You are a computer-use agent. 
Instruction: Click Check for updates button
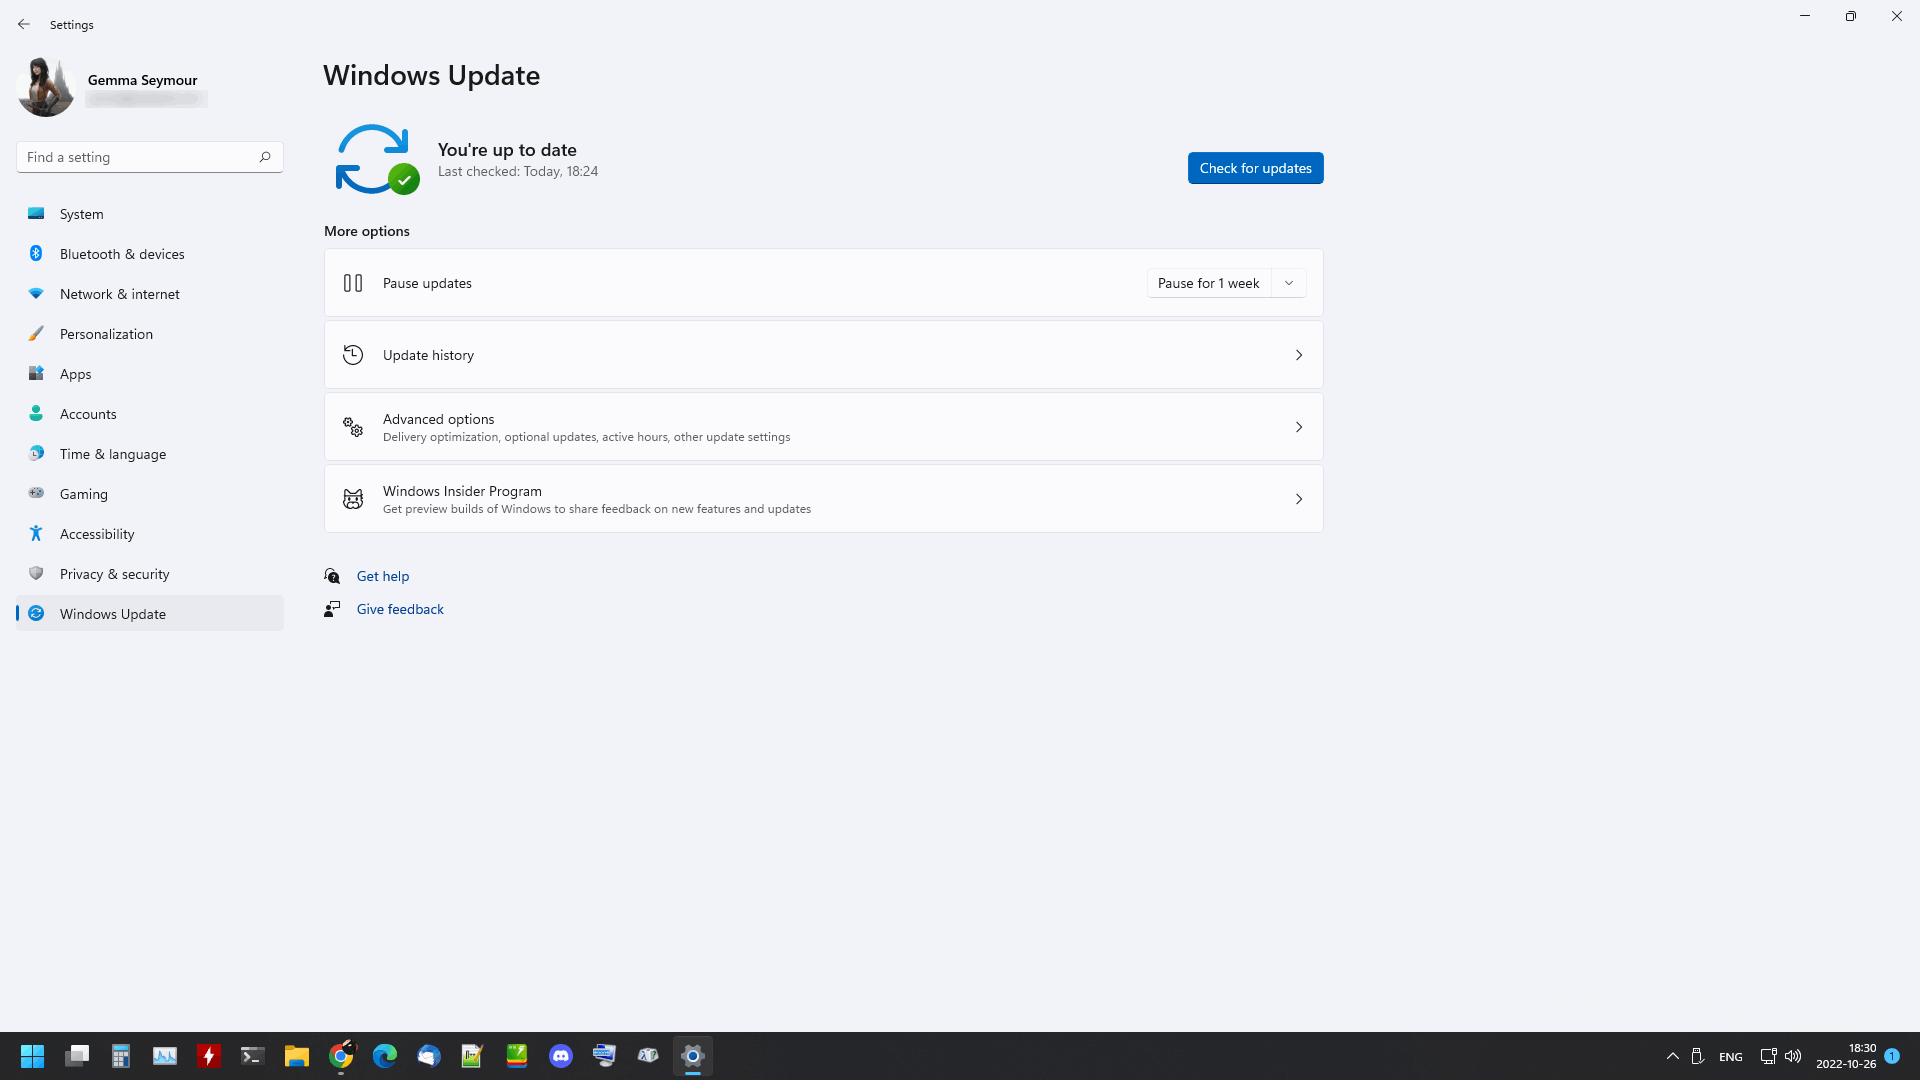pos(1255,168)
